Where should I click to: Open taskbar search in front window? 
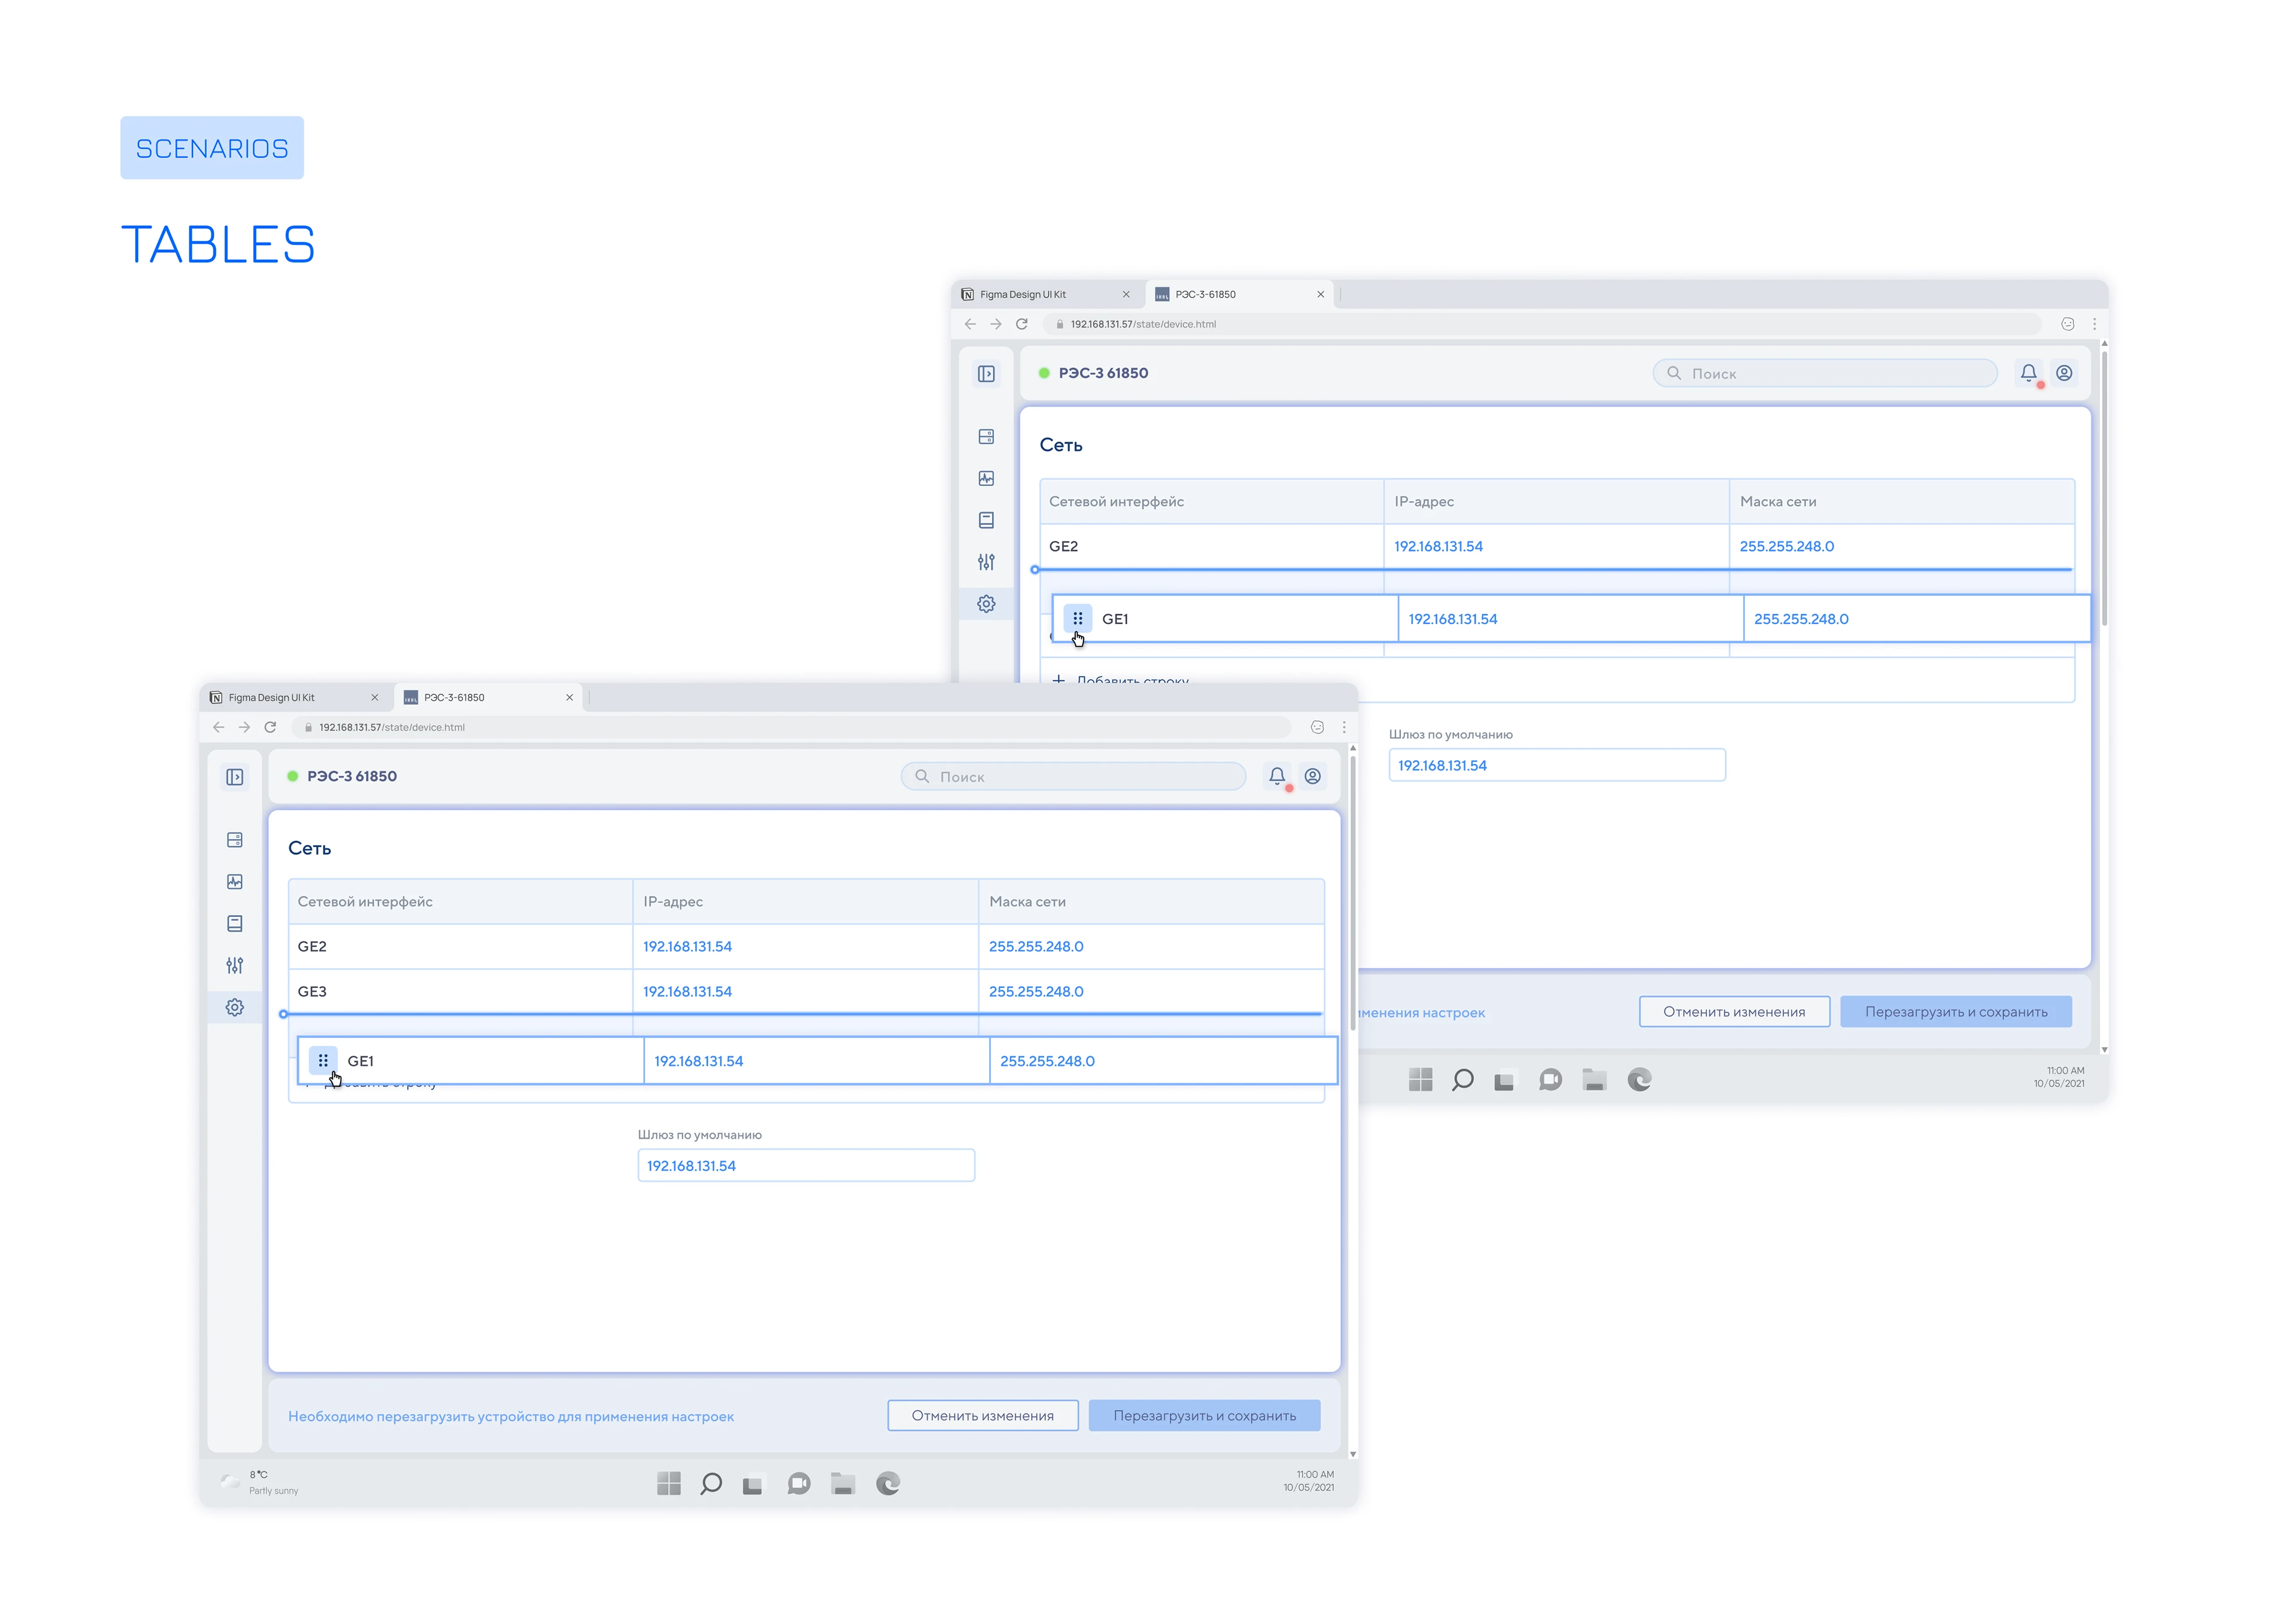tap(711, 1483)
